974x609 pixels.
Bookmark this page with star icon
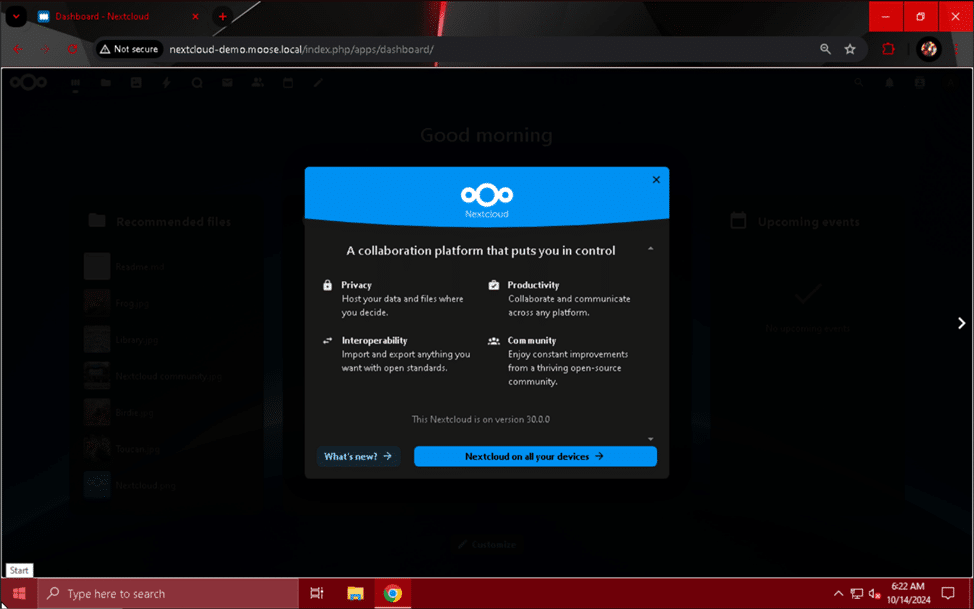850,49
